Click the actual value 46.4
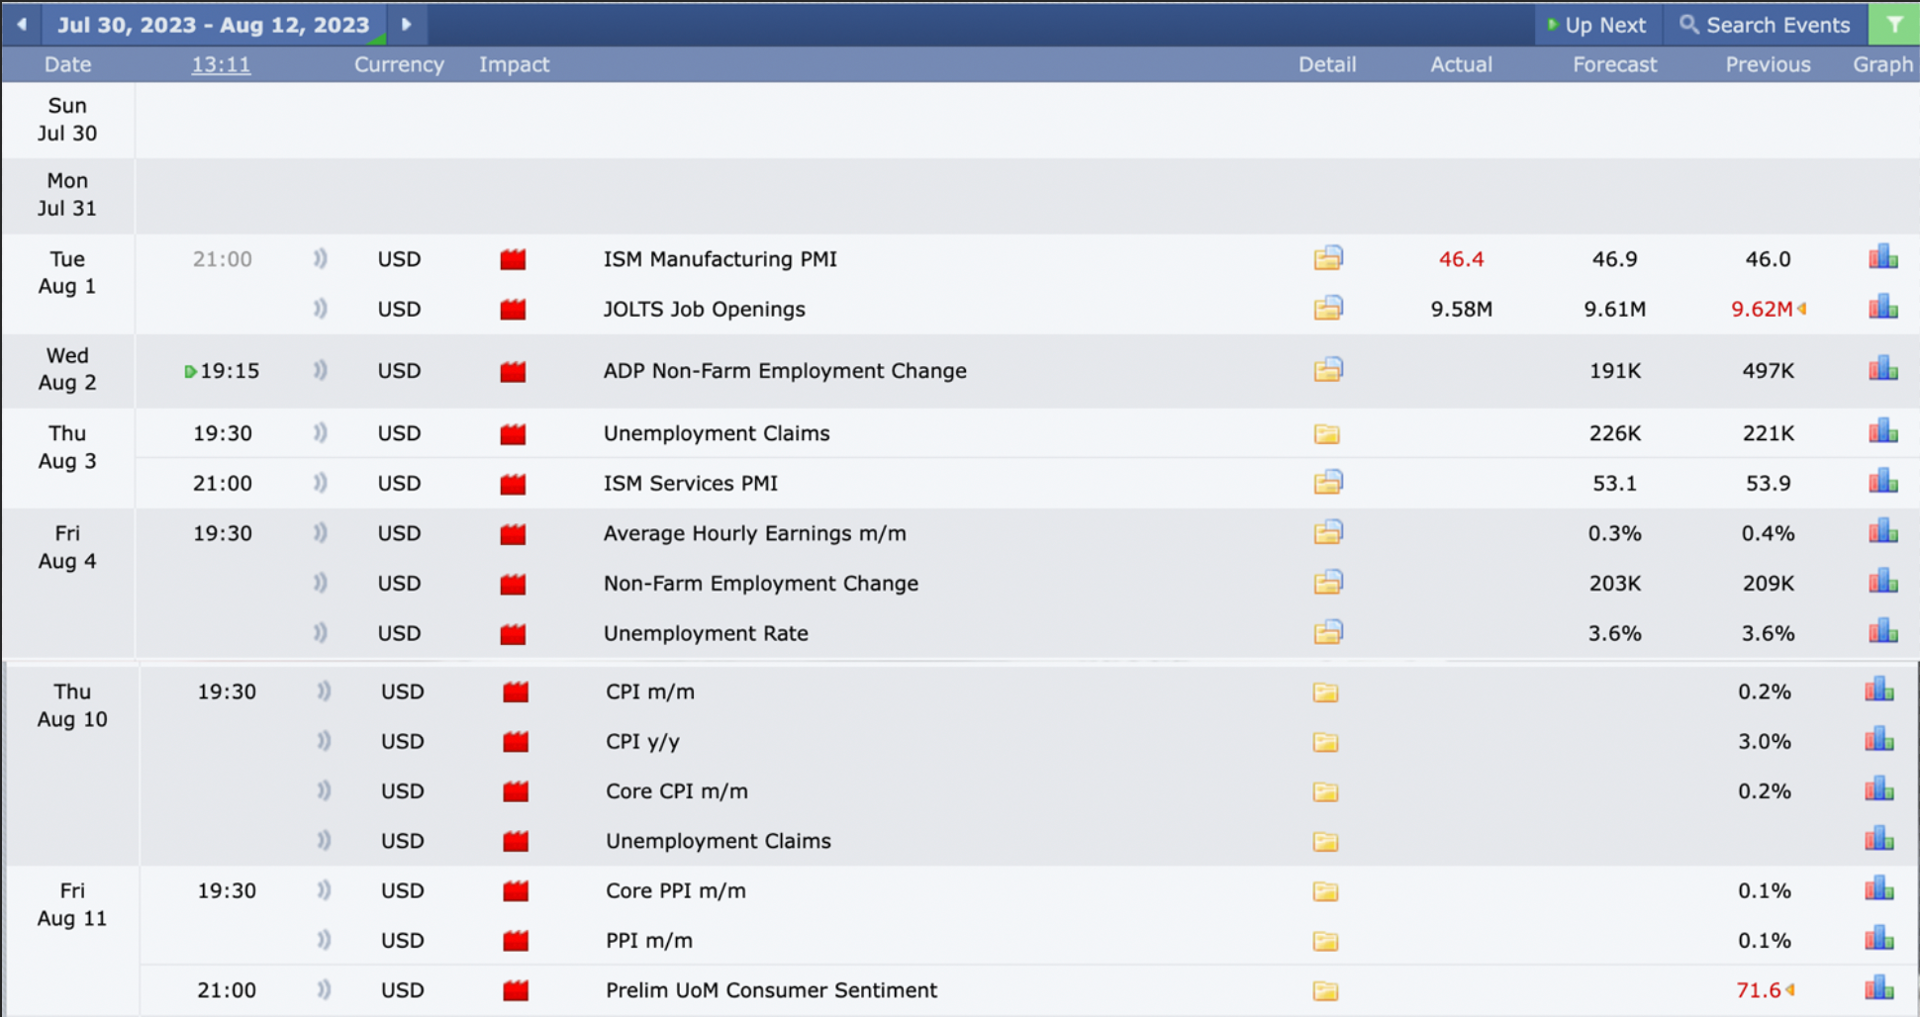Screen dimensions: 1920x1017 pos(1461,259)
